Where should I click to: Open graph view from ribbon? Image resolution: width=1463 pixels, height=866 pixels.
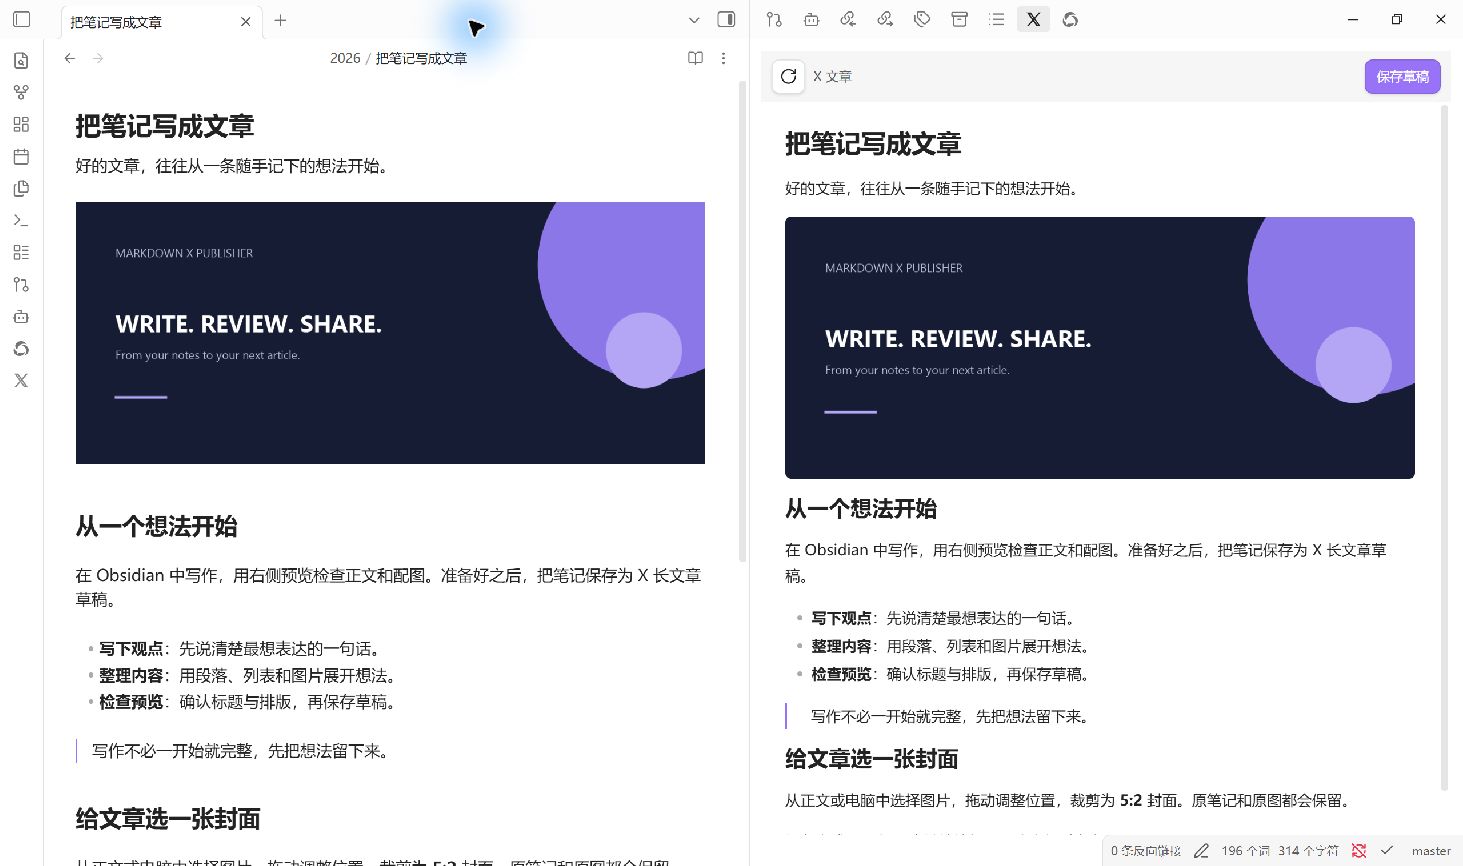coord(21,92)
